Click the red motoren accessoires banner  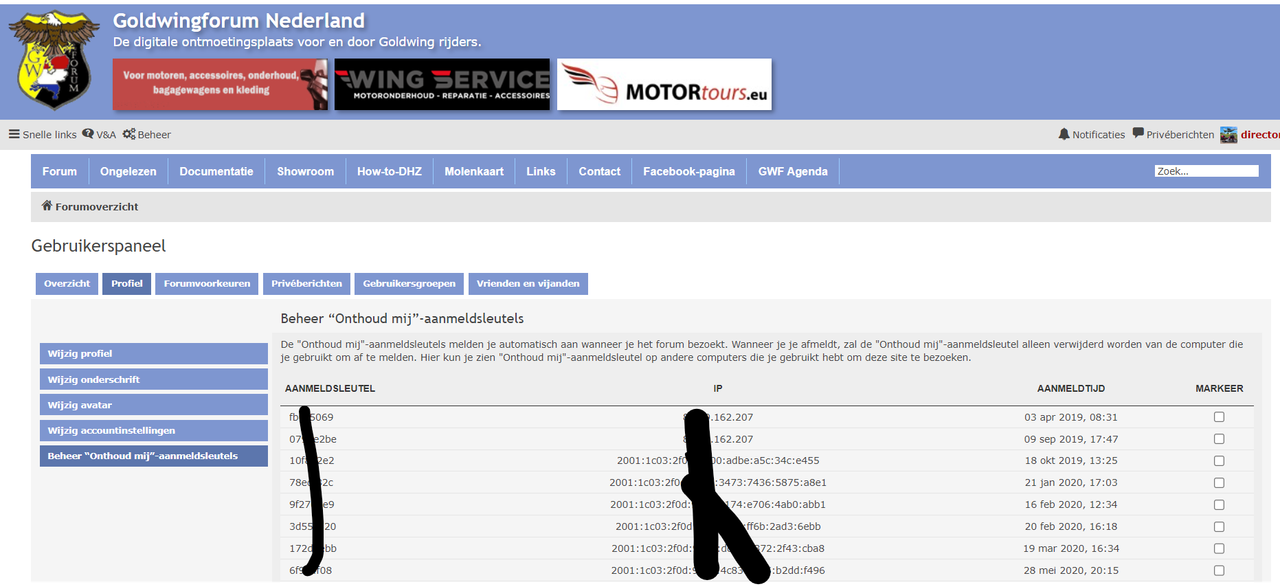220,84
